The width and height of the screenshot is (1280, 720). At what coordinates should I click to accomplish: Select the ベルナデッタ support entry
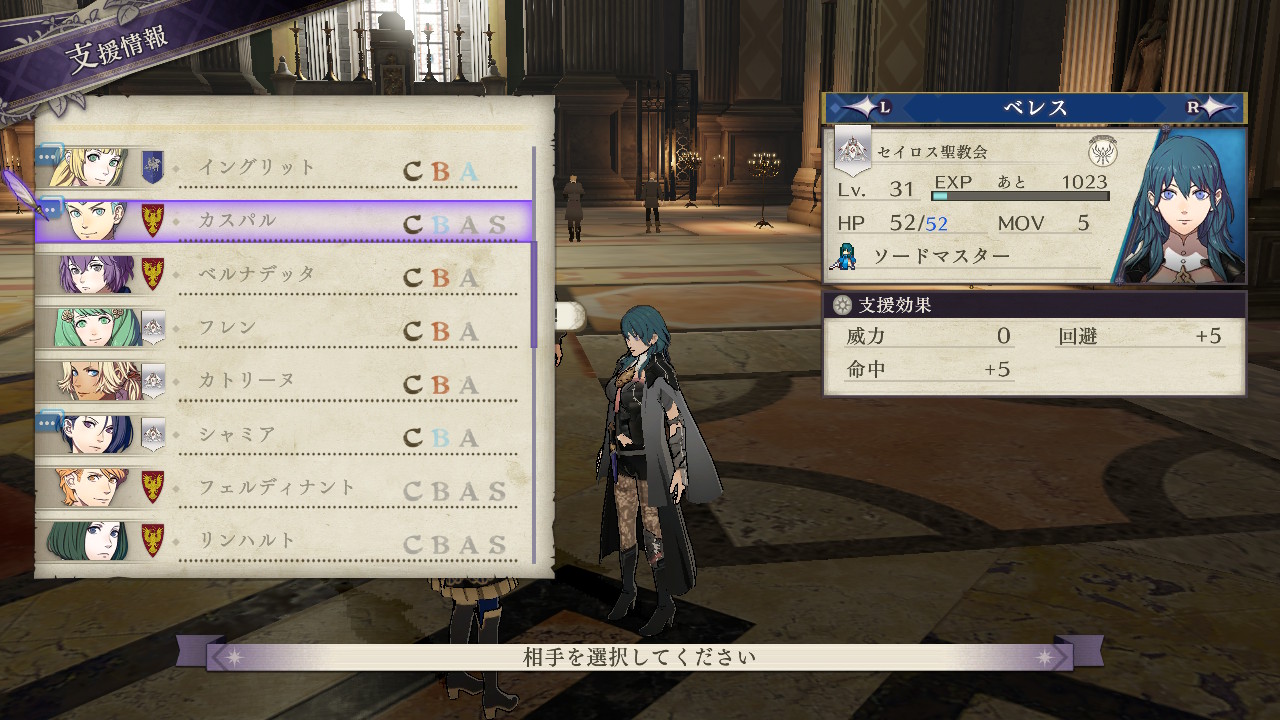(285, 274)
